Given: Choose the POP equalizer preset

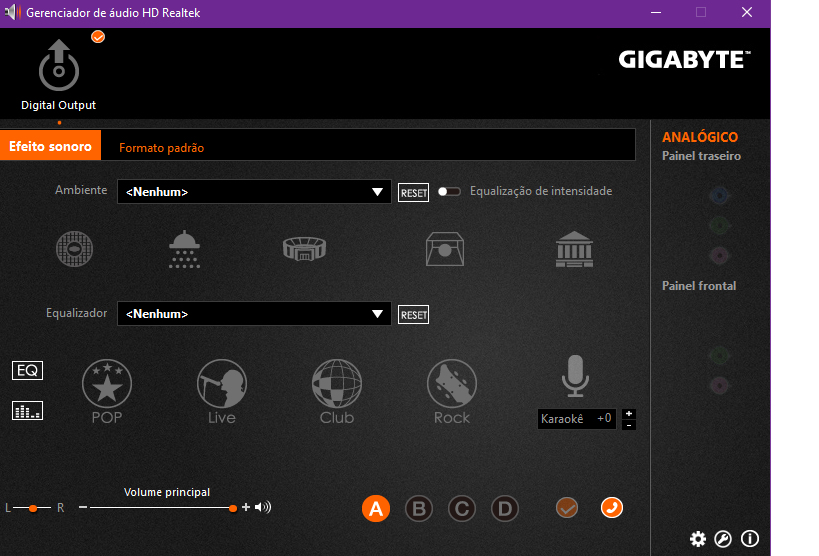Looking at the screenshot, I should [107, 391].
